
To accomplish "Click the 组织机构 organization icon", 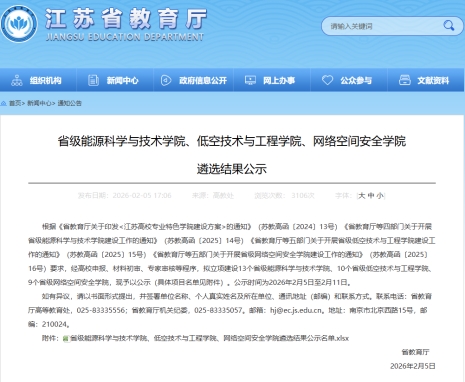I will [17, 80].
